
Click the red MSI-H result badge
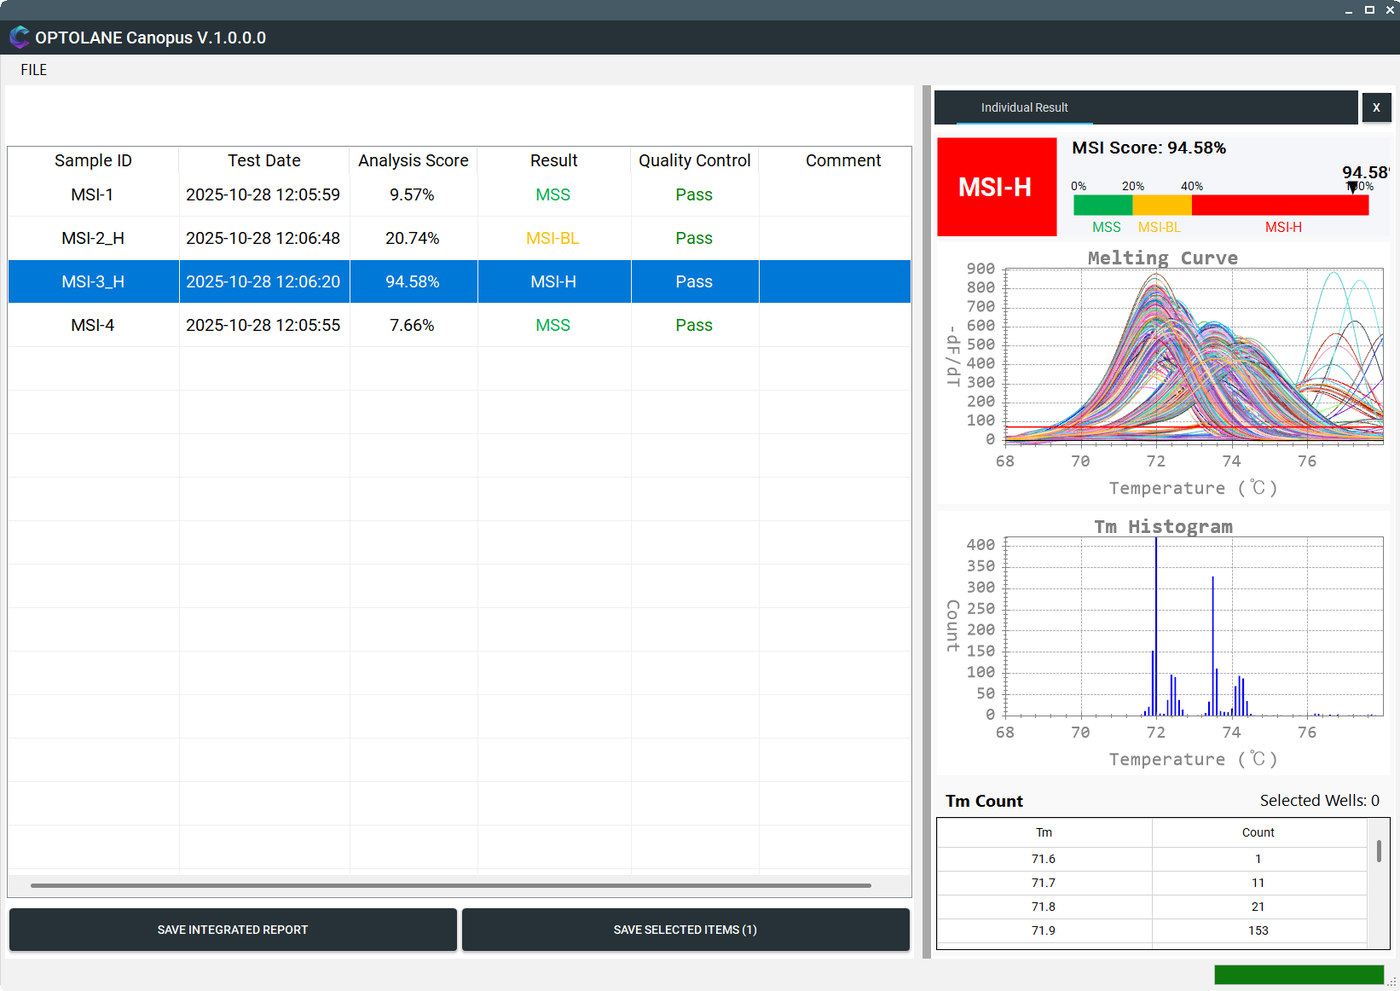coord(996,187)
